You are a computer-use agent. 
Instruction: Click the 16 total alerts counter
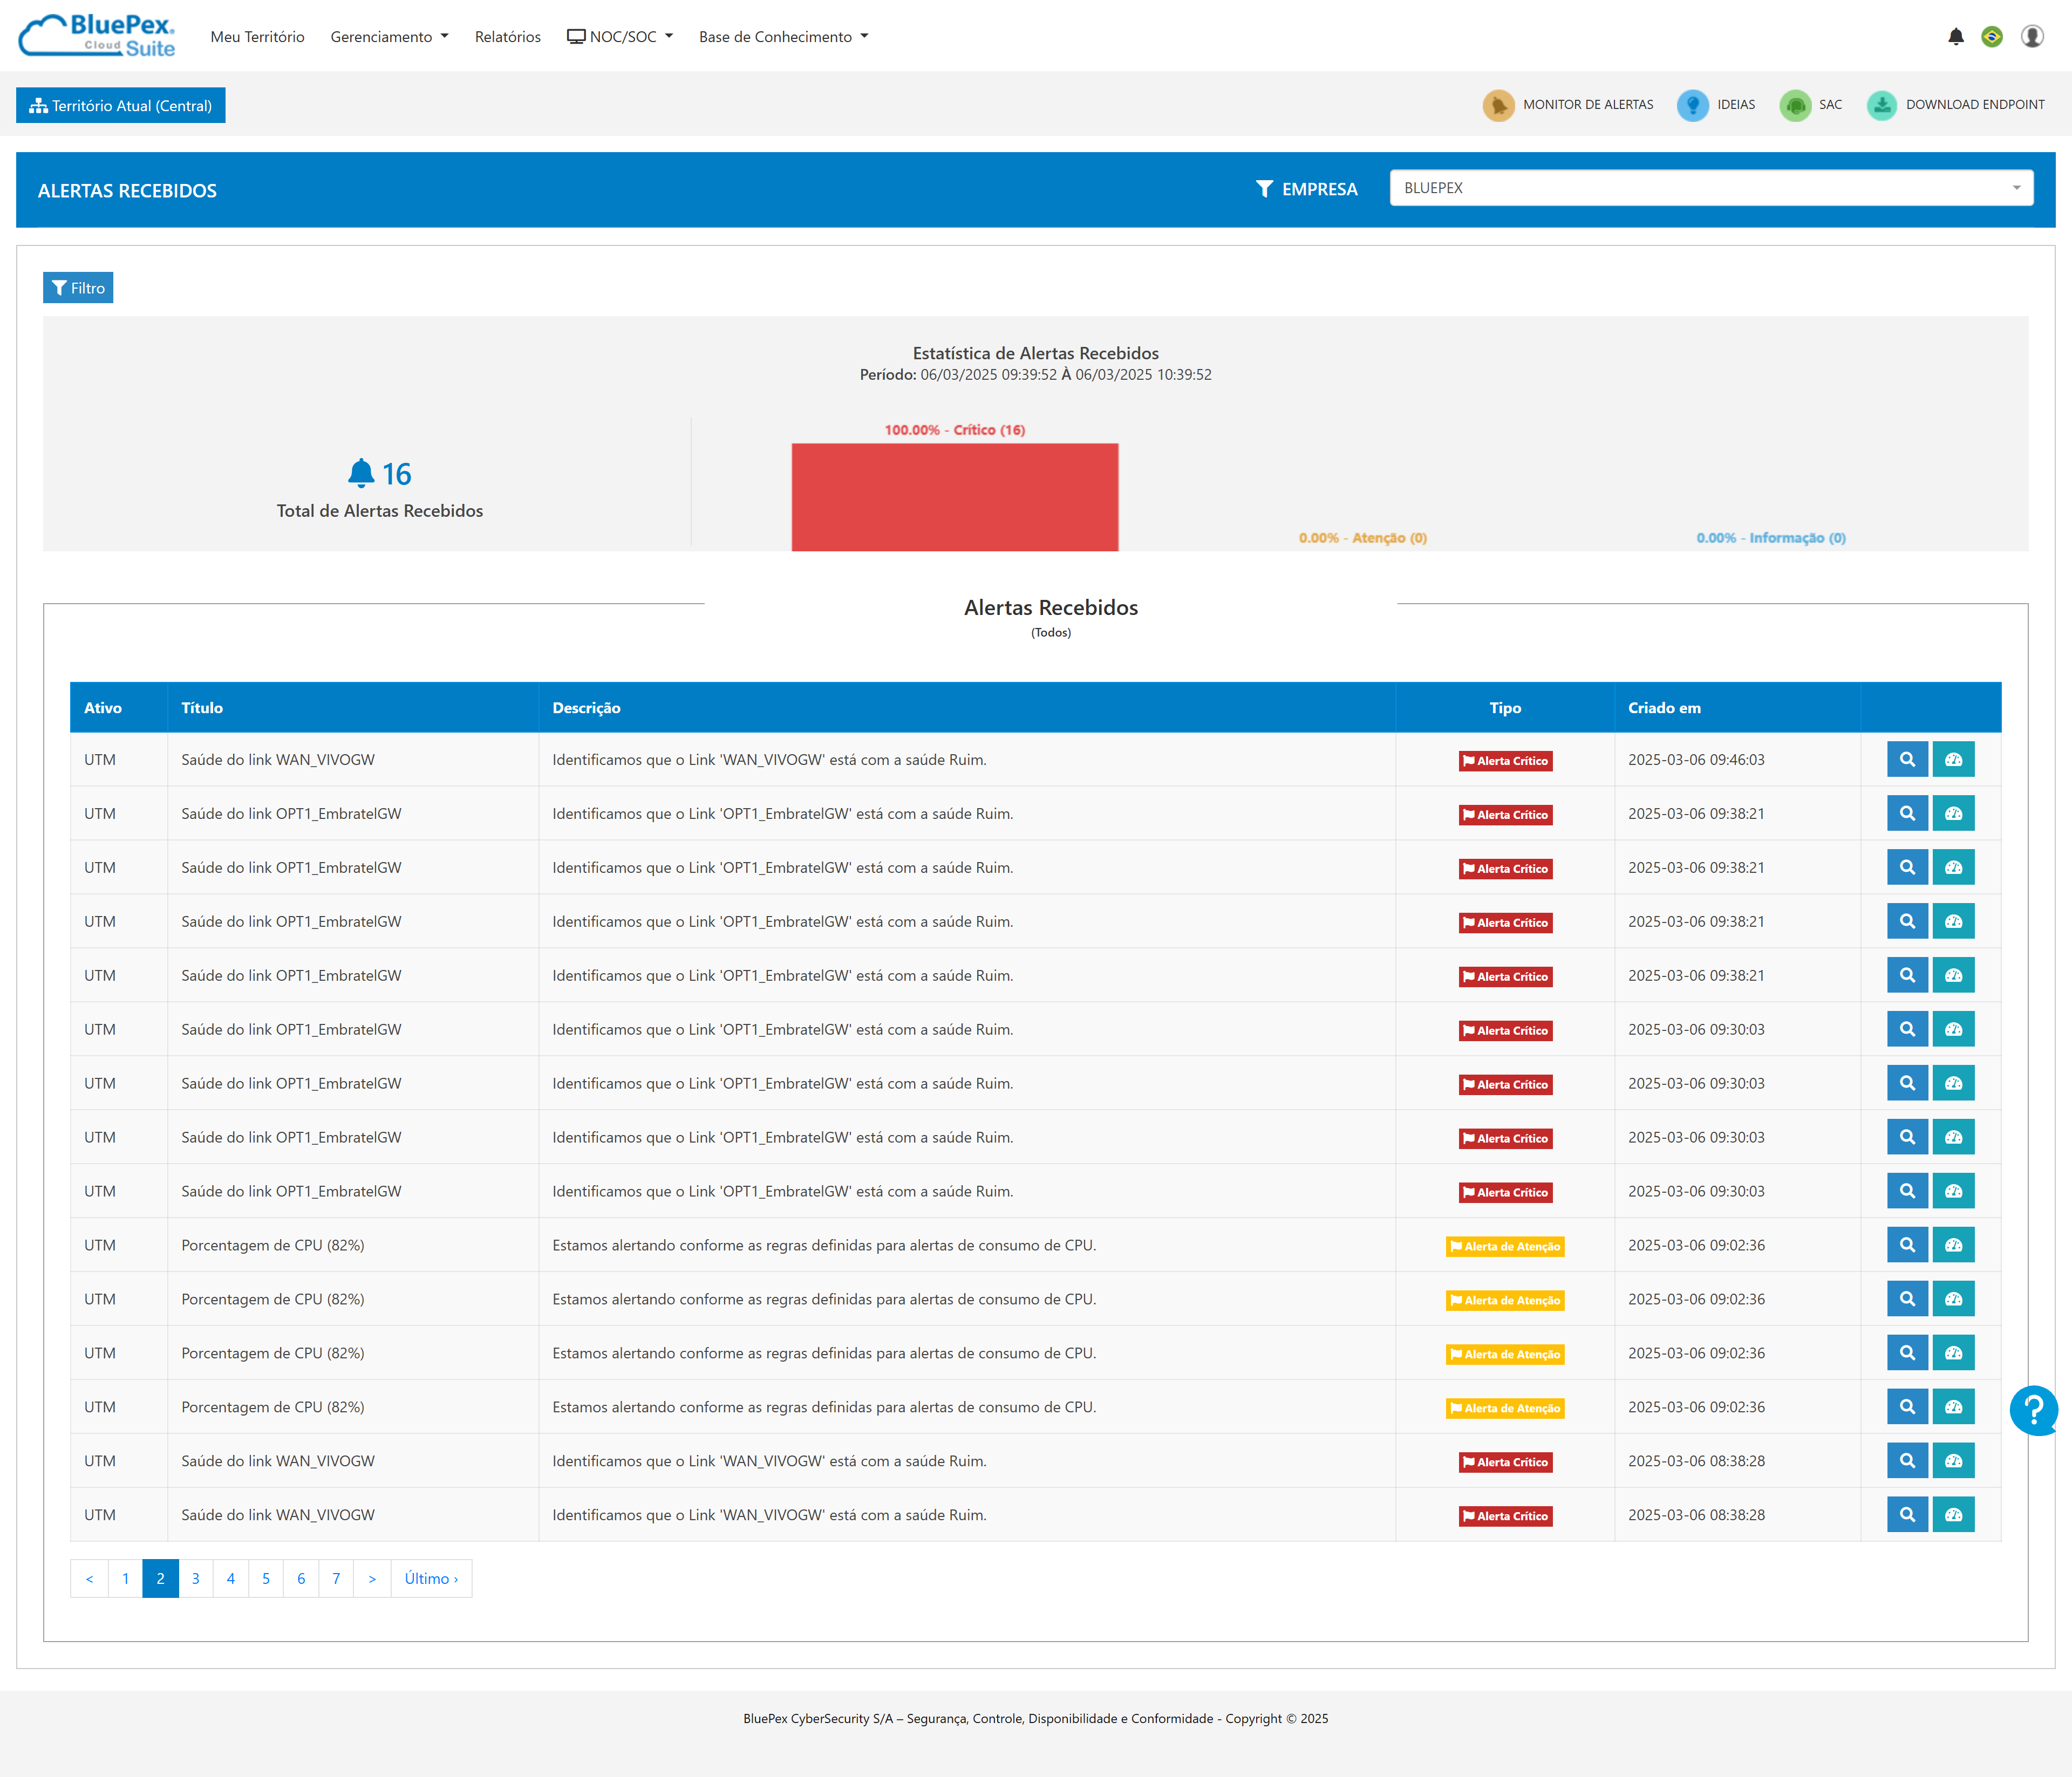380,474
